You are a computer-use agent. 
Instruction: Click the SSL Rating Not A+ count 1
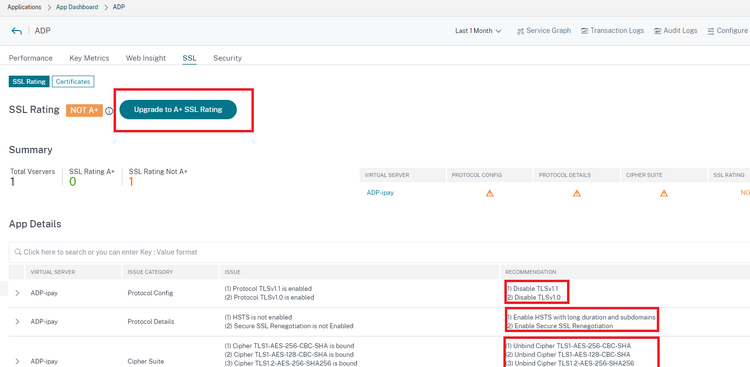click(x=131, y=182)
